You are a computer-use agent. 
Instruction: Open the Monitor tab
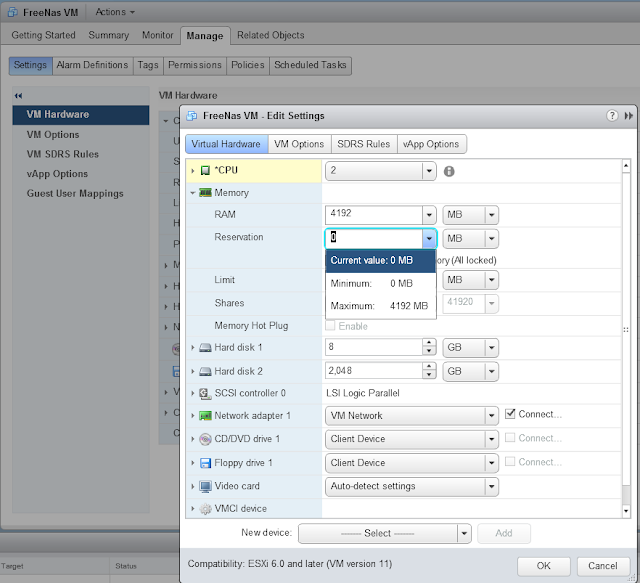pyautogui.click(x=158, y=35)
